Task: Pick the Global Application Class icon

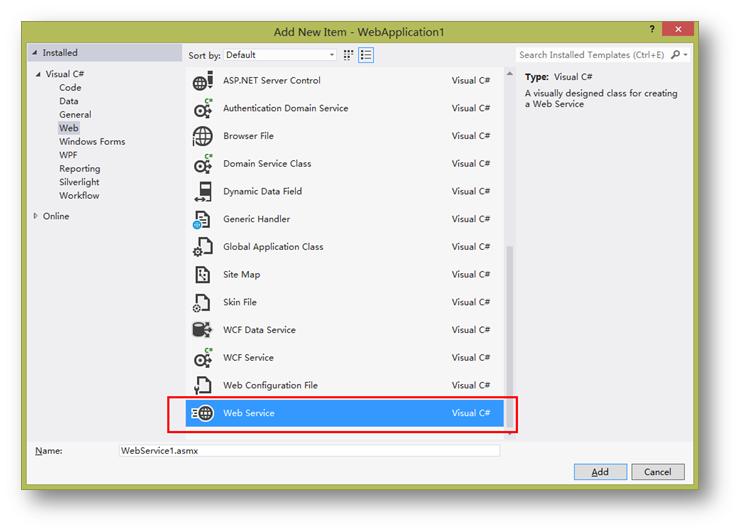Action: click(x=202, y=247)
